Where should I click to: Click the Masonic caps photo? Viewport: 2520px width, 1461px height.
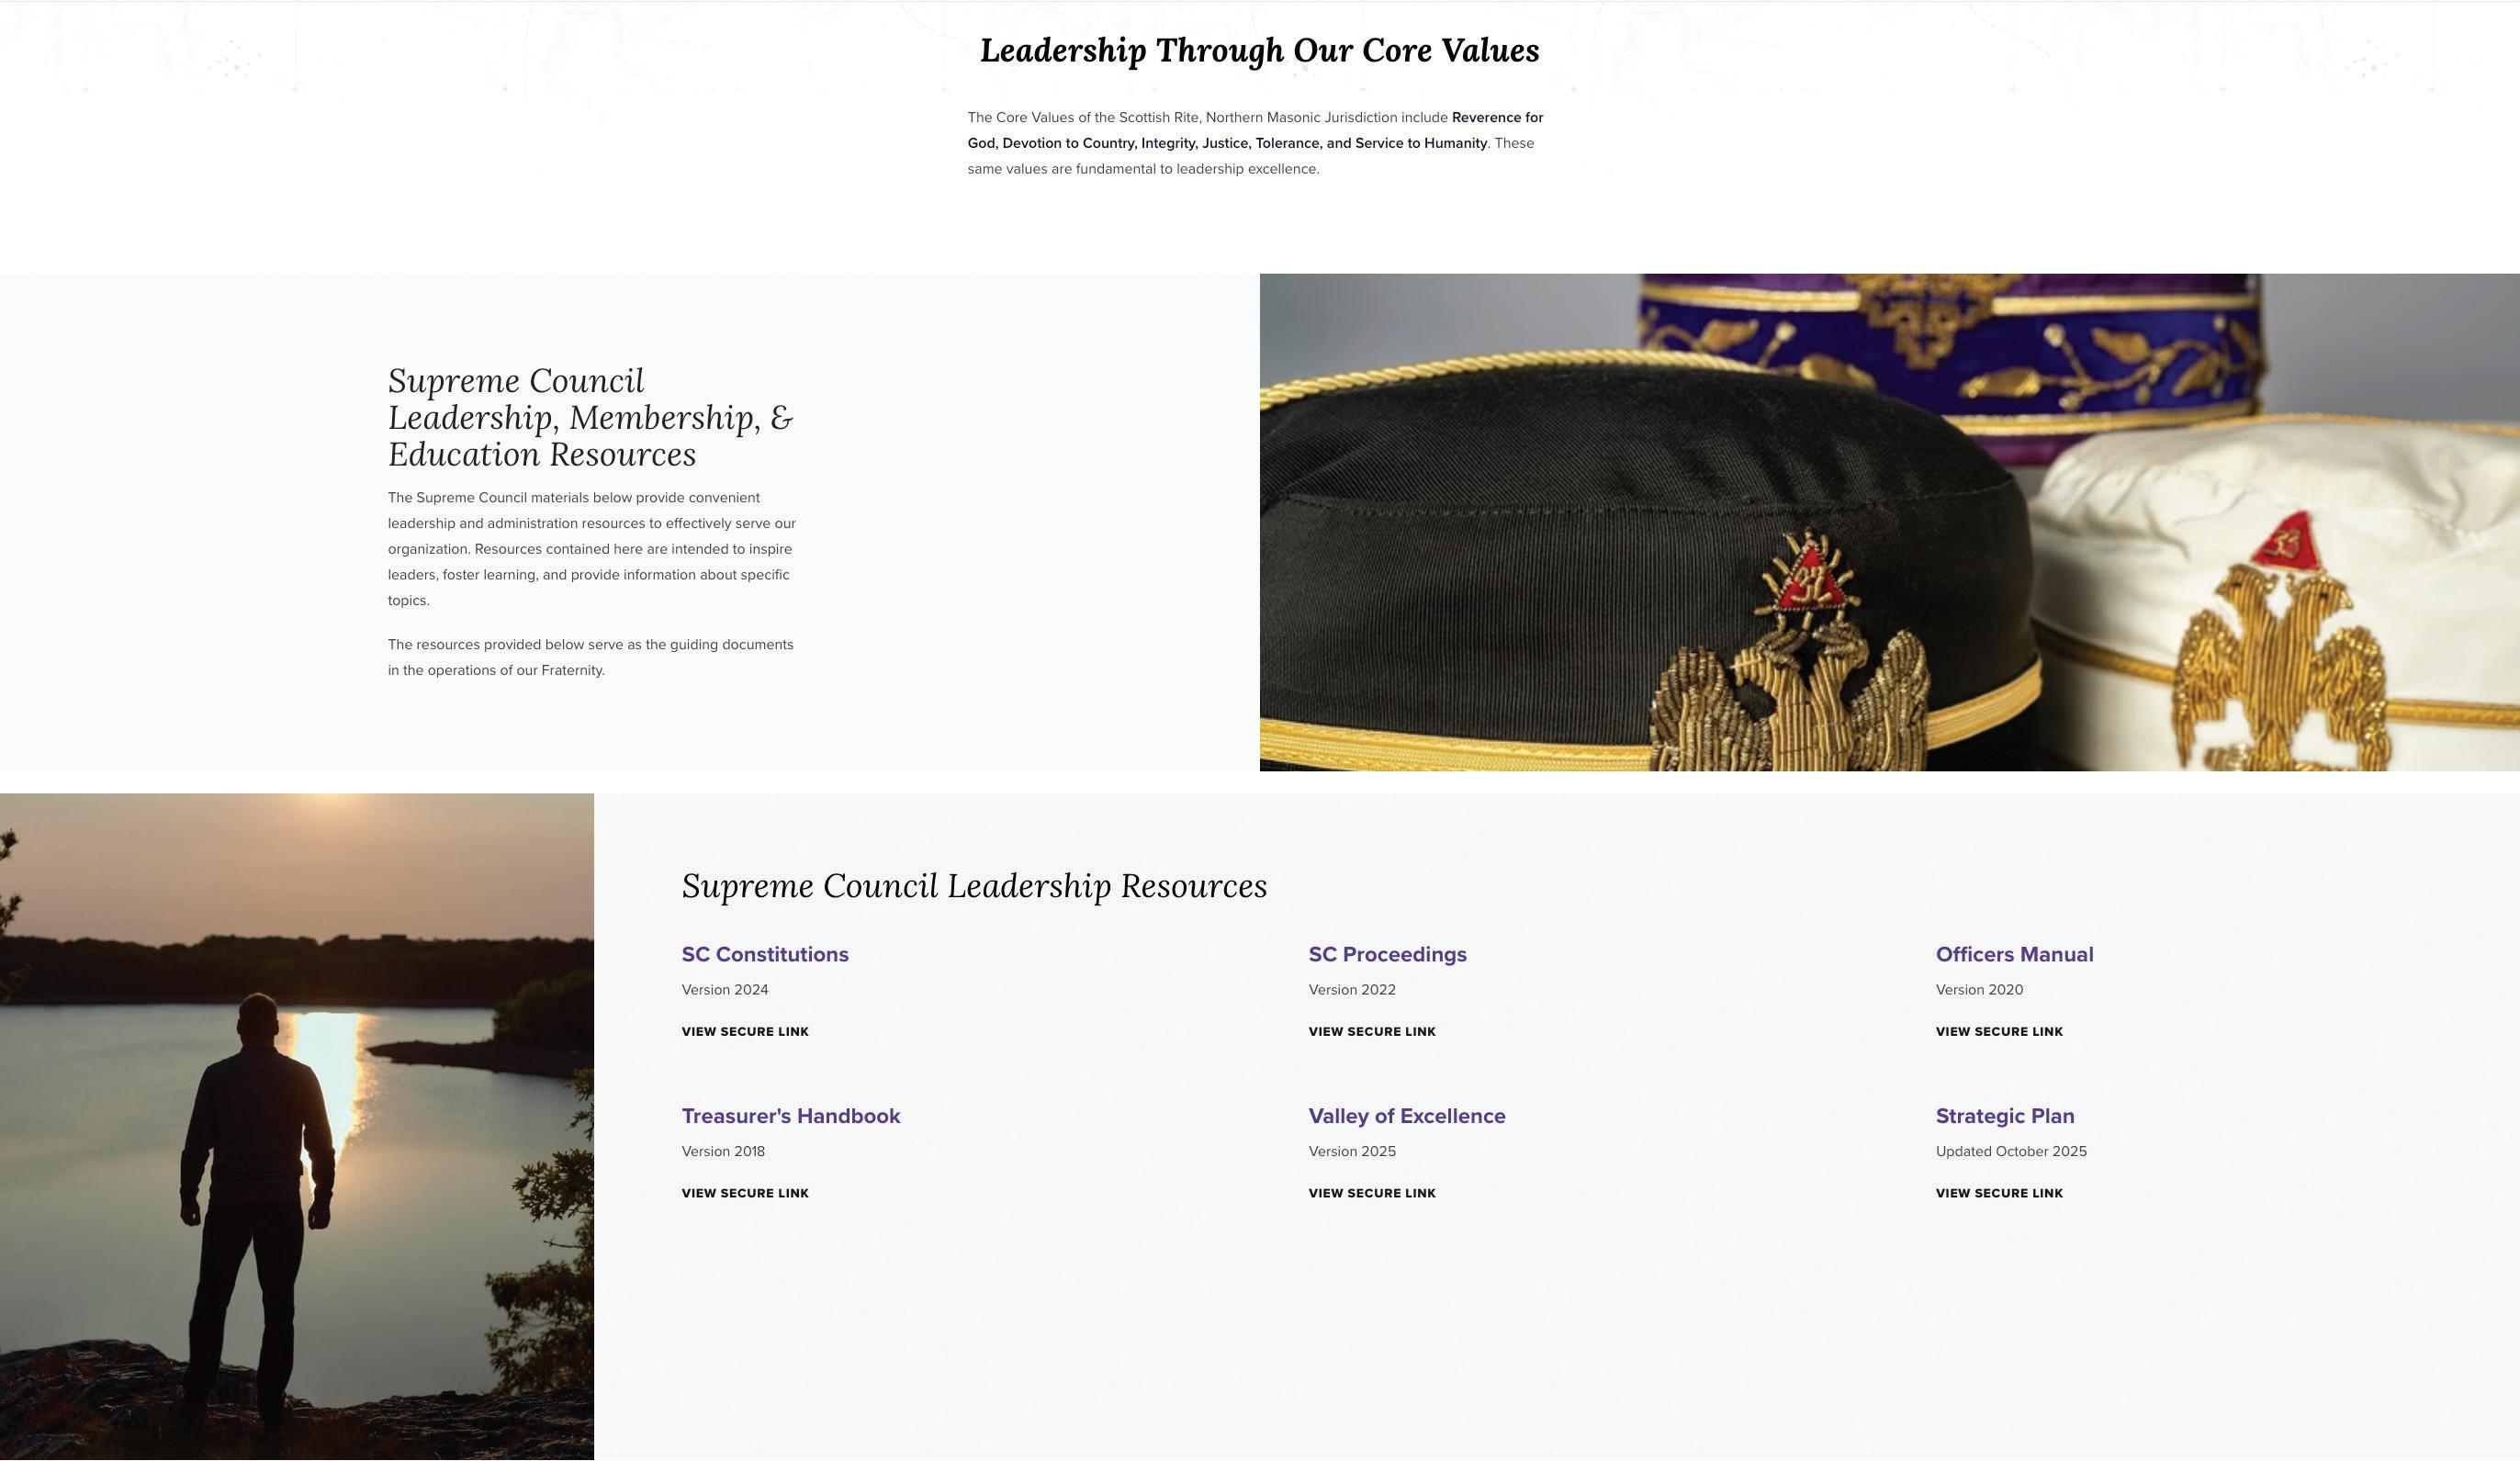pyautogui.click(x=1890, y=522)
